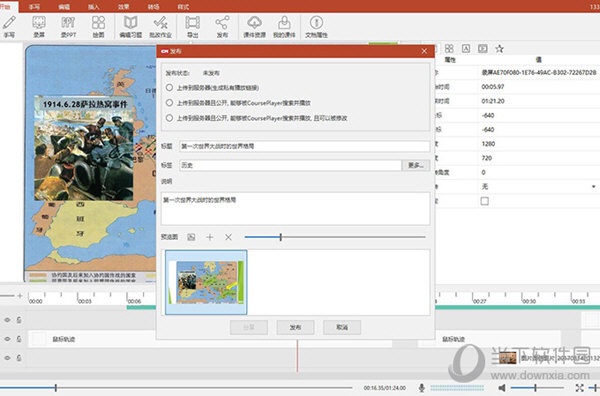Select public upload that can be modified option

pos(169,118)
